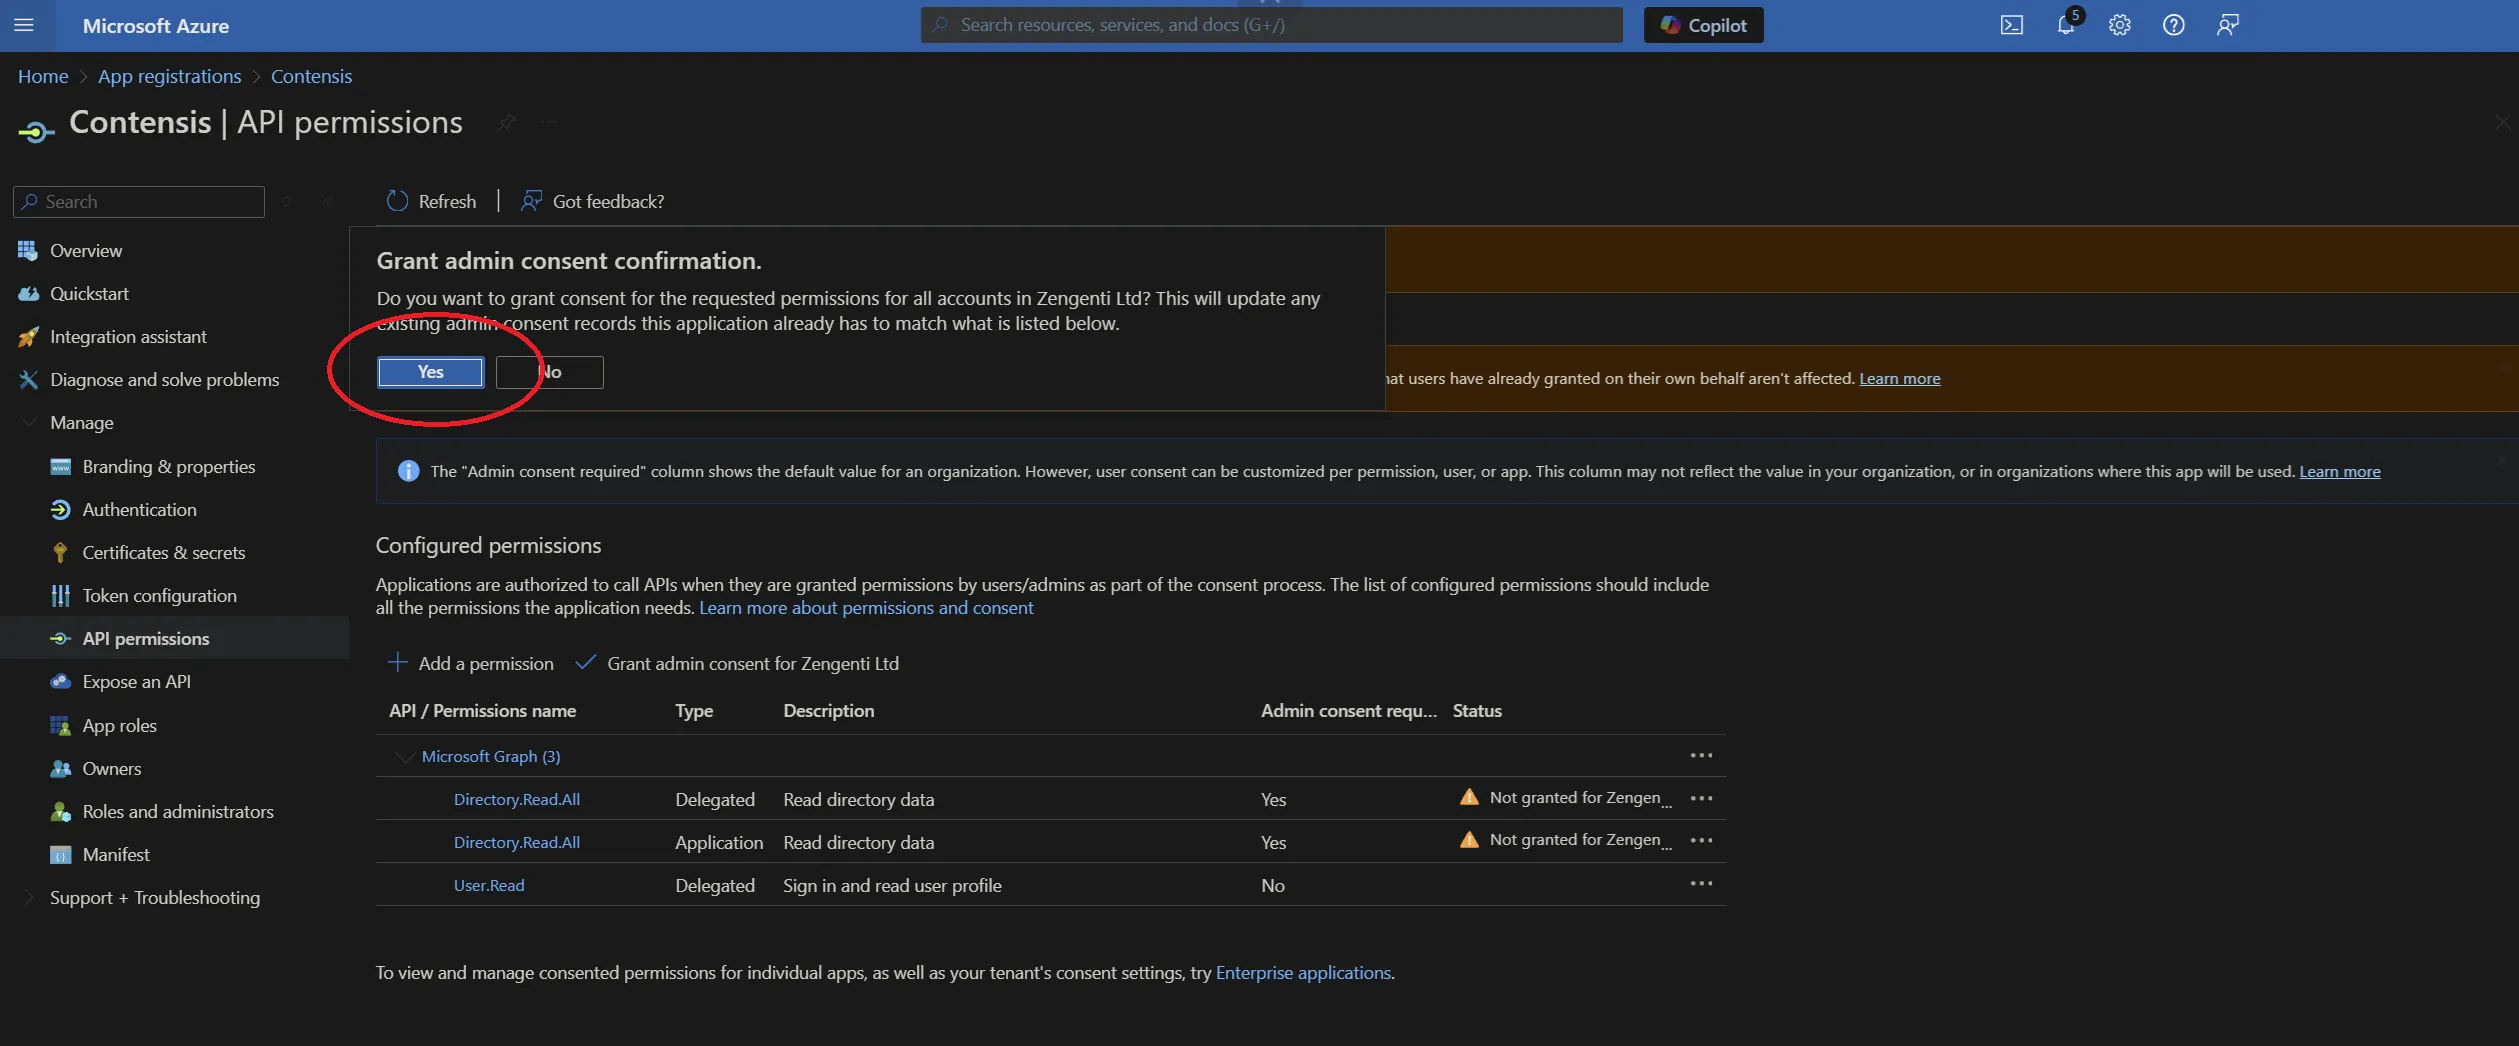Click the Status column header
Image resolution: width=2519 pixels, height=1046 pixels.
[x=1477, y=711]
